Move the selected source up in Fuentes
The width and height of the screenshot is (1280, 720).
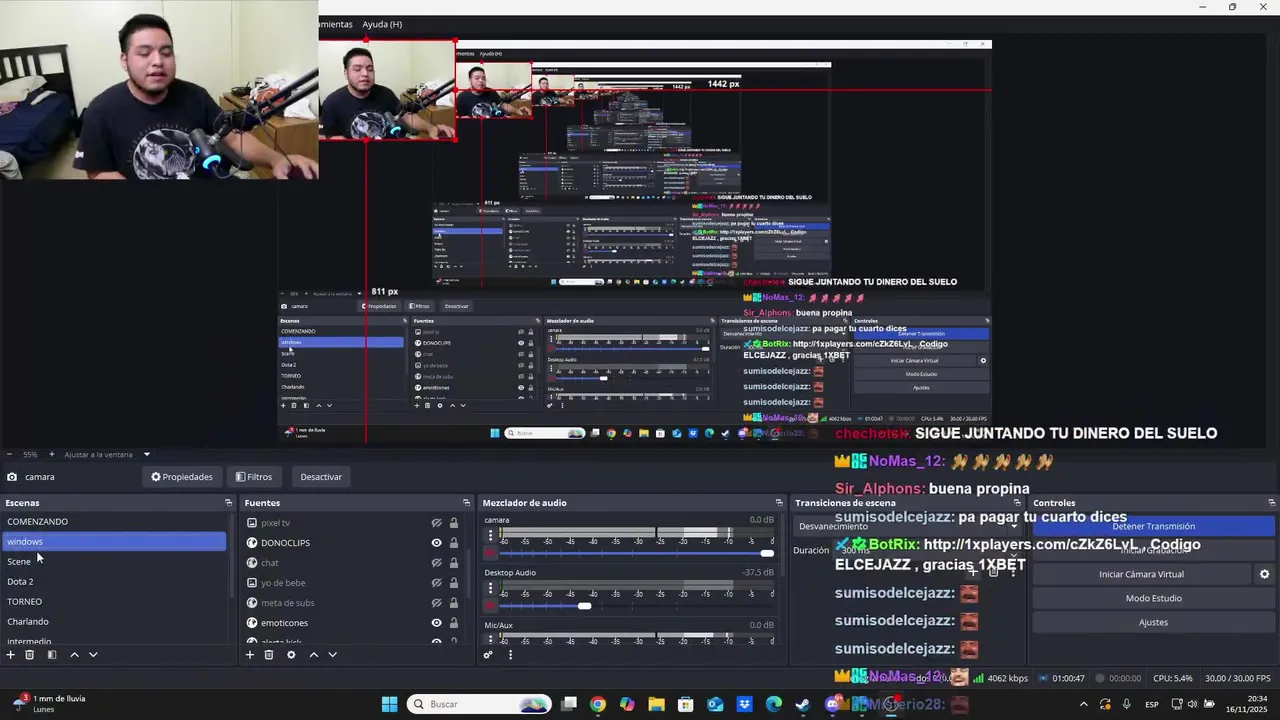click(x=313, y=655)
